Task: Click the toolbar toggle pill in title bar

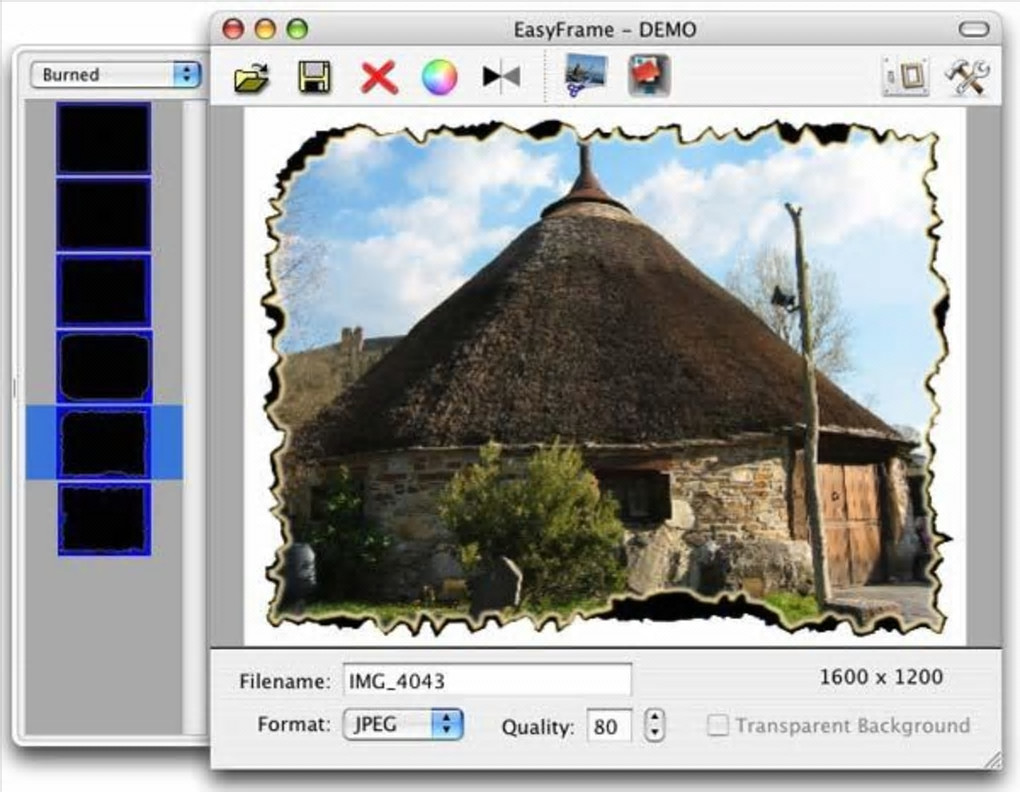Action: click(x=974, y=29)
